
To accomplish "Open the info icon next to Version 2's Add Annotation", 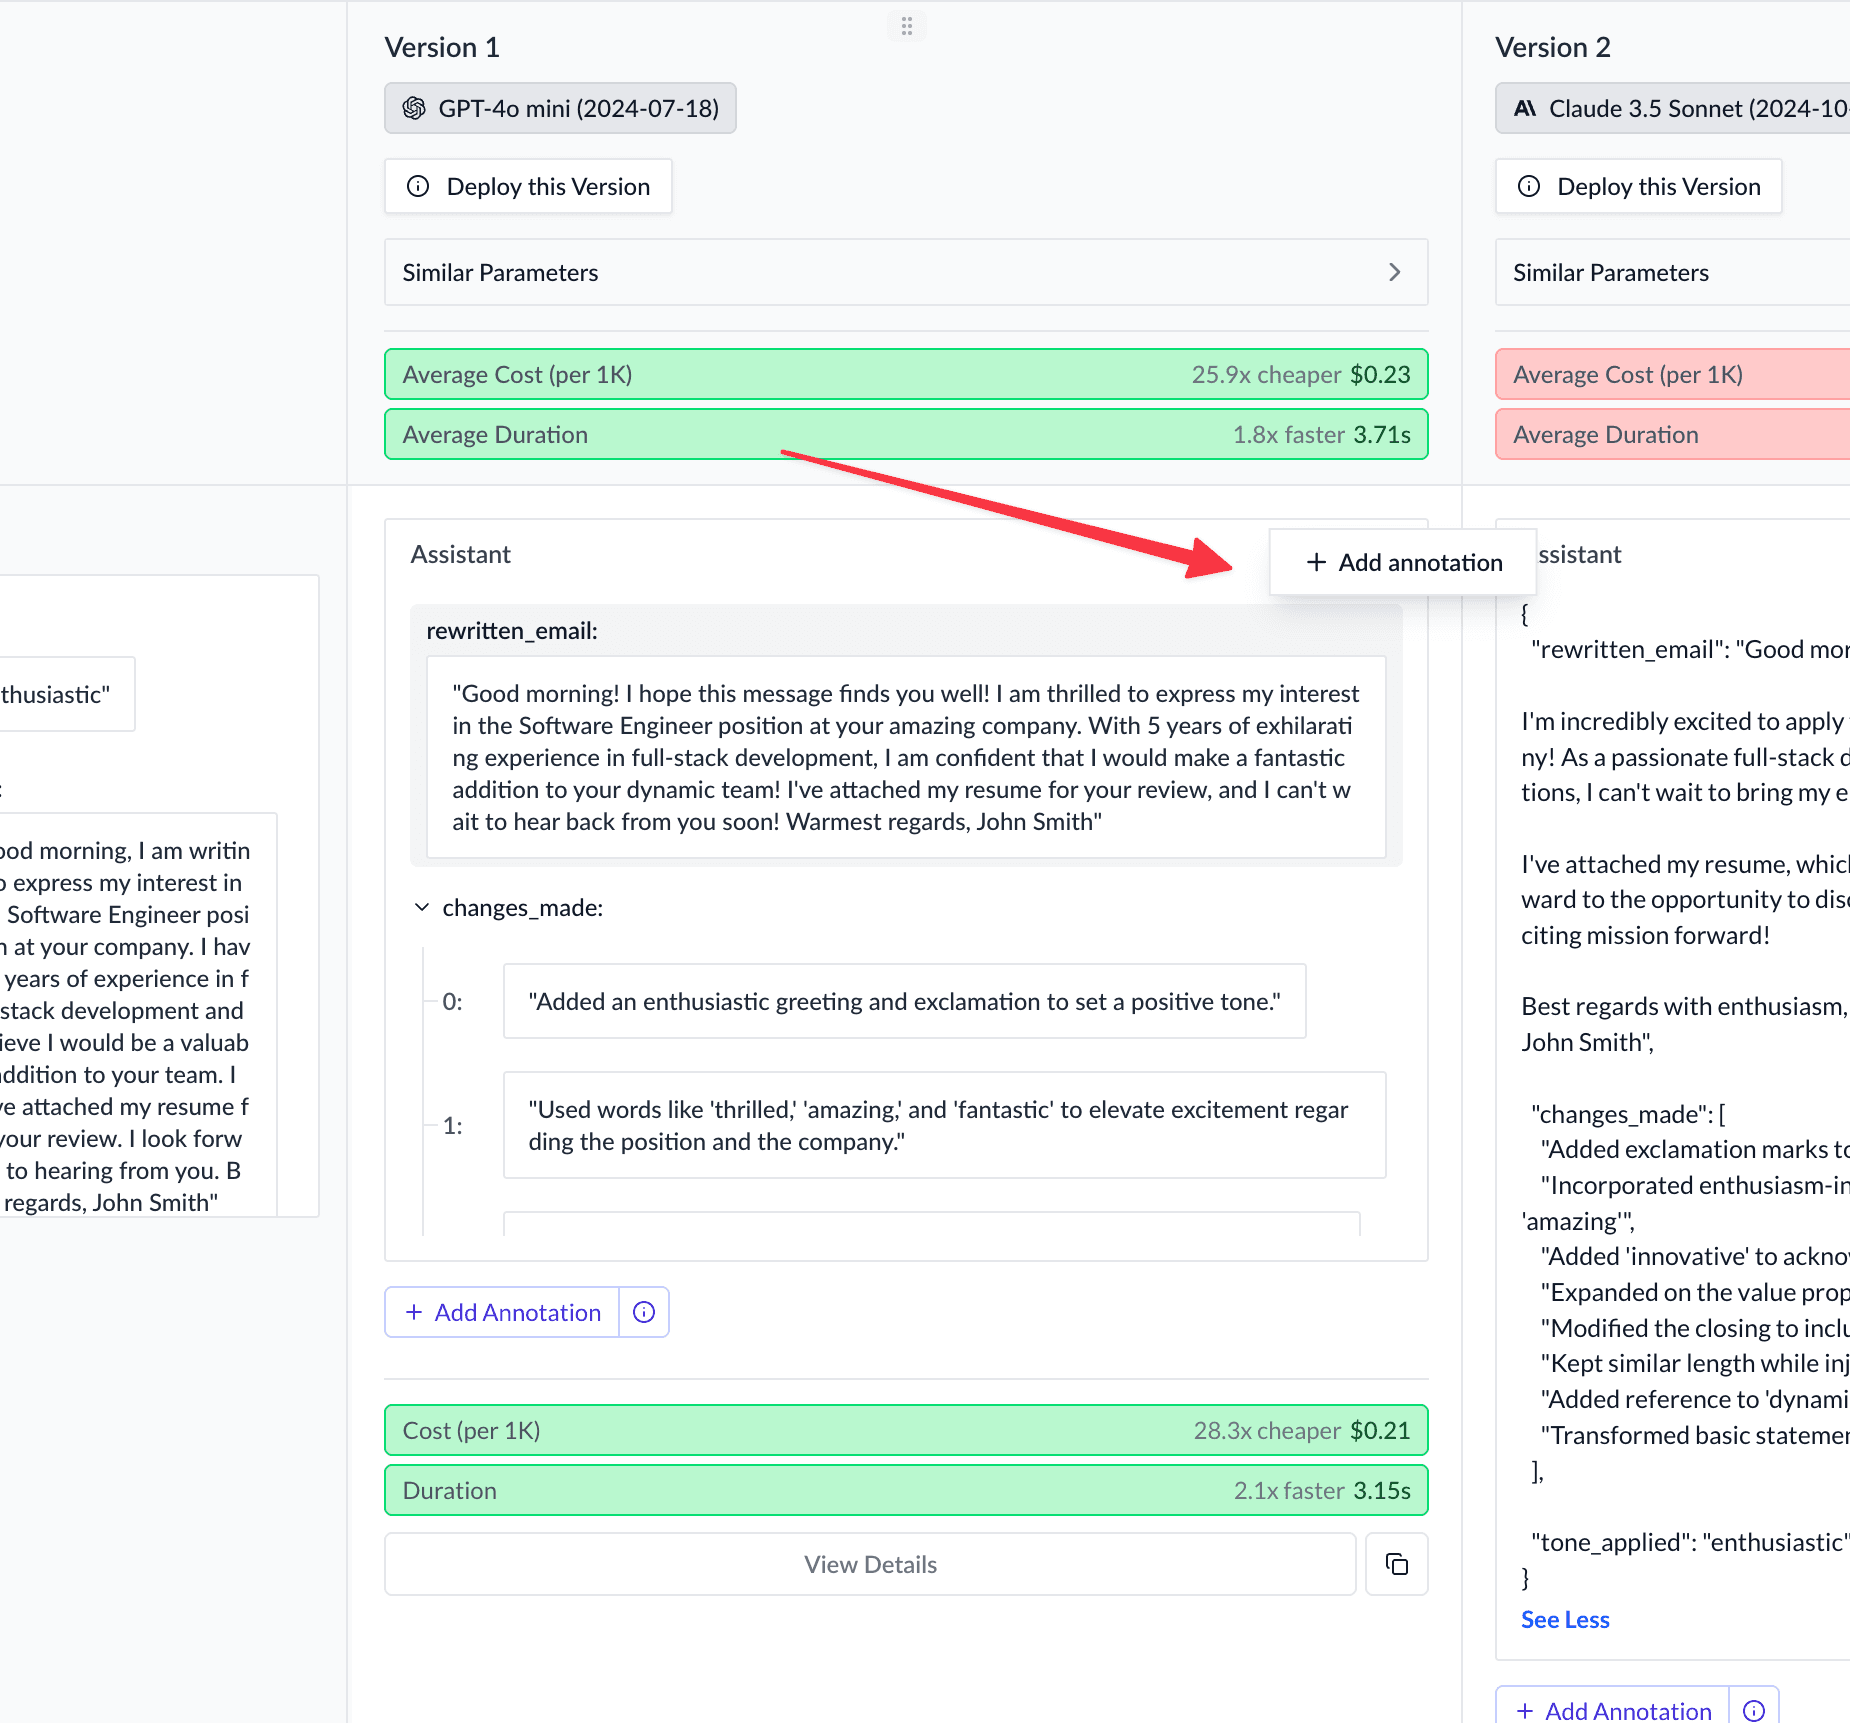I will (1753, 1710).
